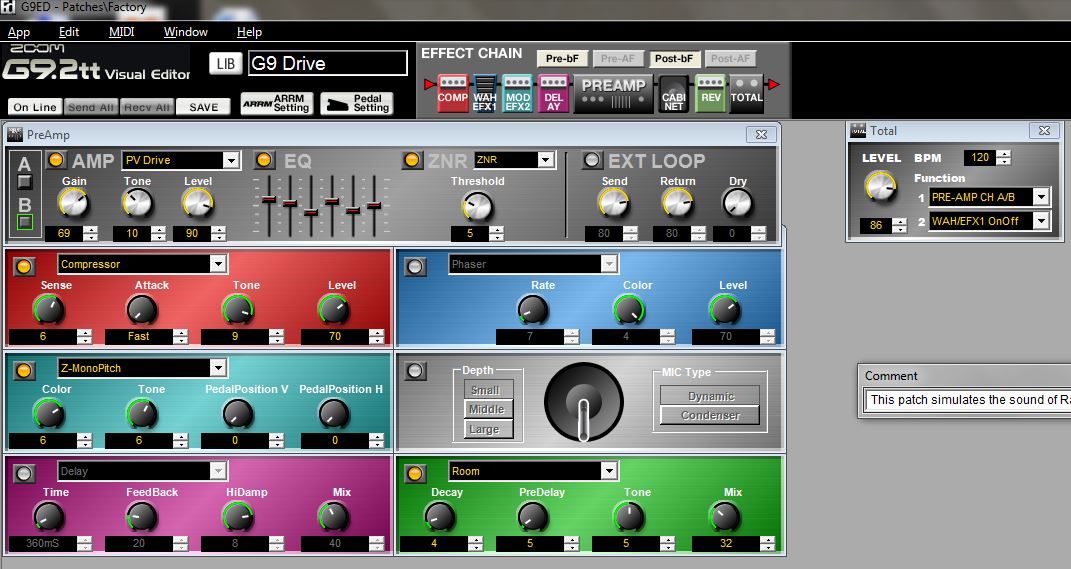Click the EXT LOOP Dry knob
Viewport: 1071px width, 569px height.
737,203
